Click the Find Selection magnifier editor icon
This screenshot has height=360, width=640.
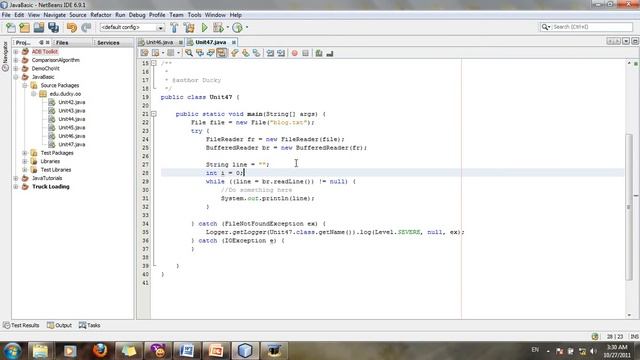point(189,53)
